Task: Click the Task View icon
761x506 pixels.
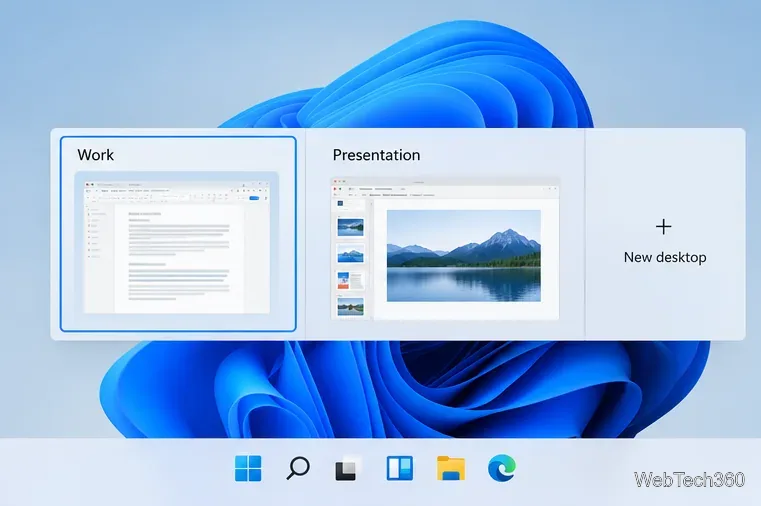Action: 348,468
